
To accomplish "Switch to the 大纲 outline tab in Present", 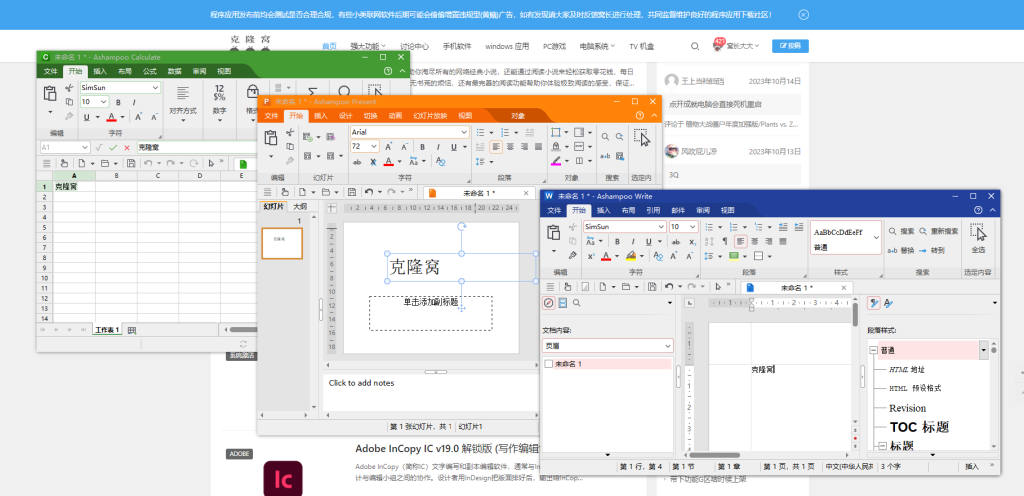I will [300, 206].
